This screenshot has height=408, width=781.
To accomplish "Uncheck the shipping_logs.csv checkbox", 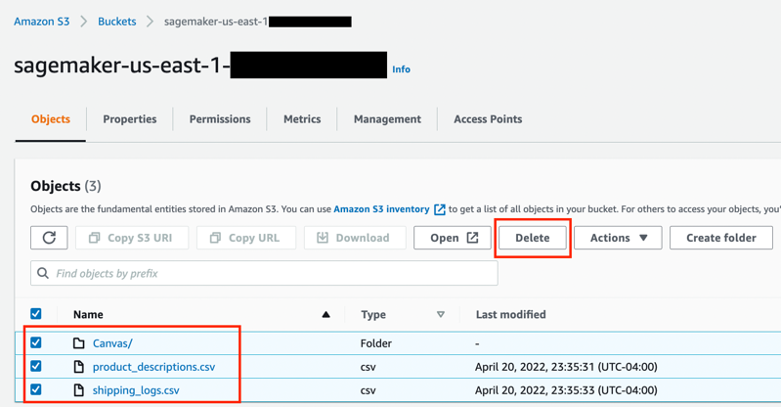I will 37,390.
